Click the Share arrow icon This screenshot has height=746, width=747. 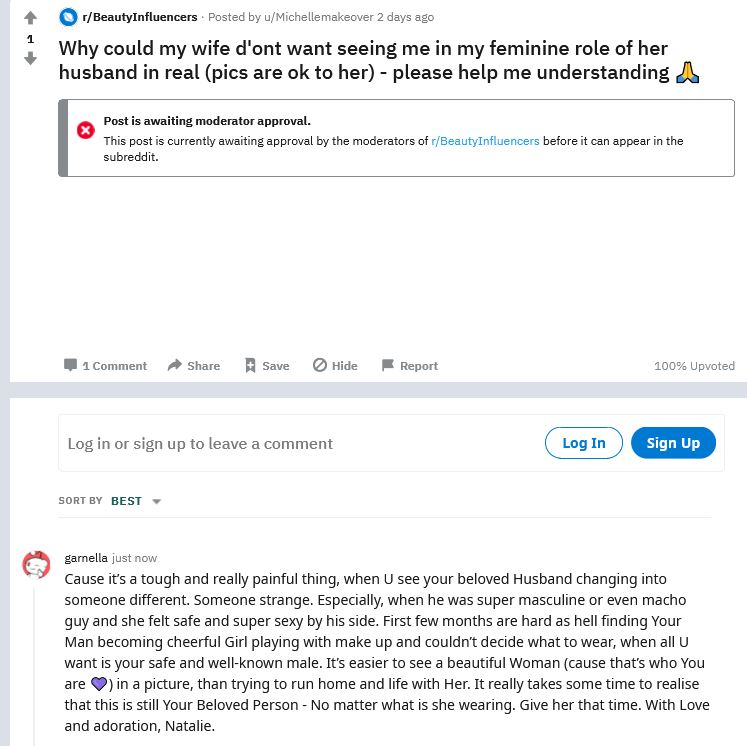tap(175, 365)
